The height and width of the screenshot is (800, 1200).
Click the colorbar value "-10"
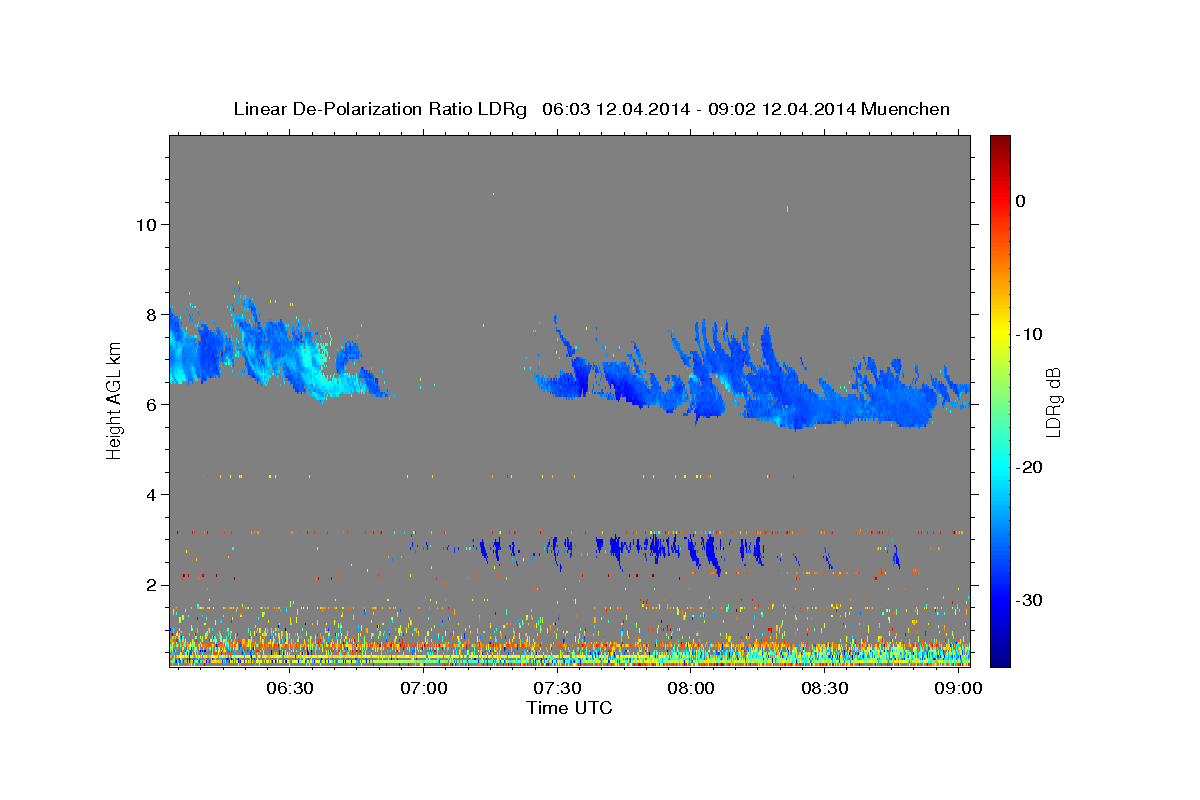click(x=1028, y=334)
